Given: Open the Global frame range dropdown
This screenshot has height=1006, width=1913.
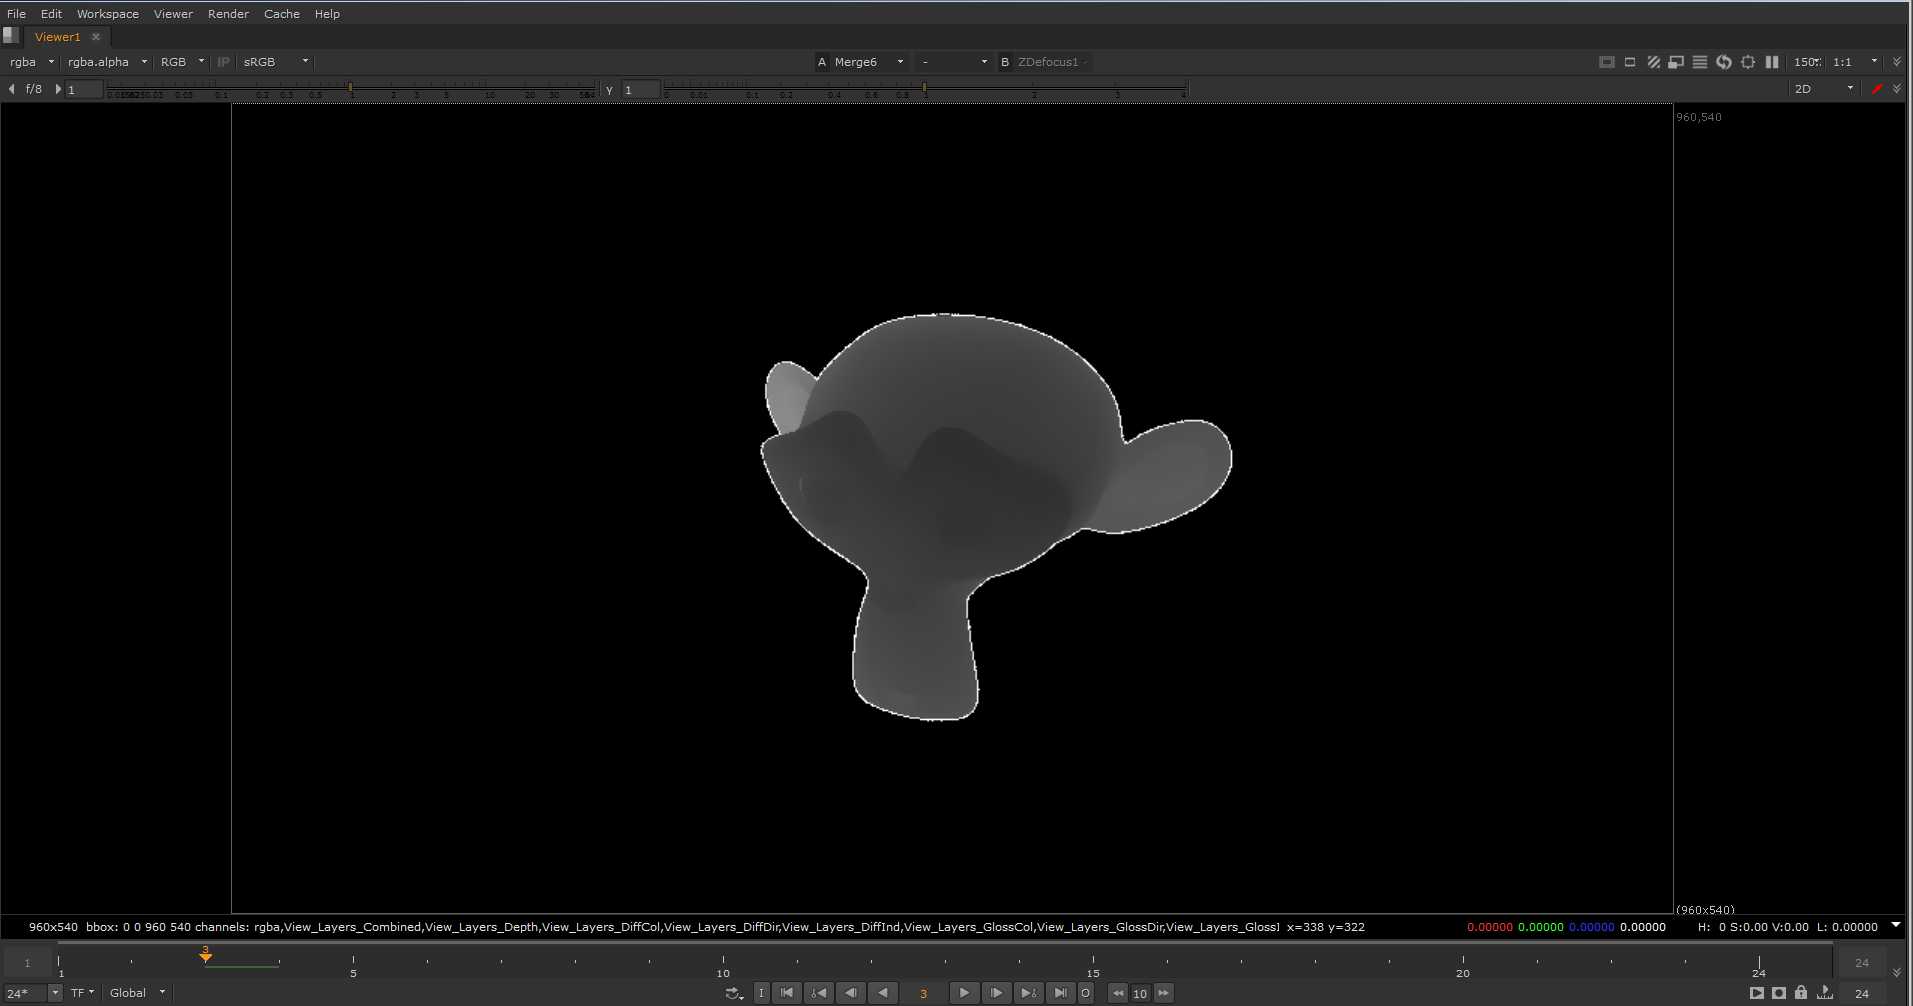Looking at the screenshot, I should pos(137,993).
